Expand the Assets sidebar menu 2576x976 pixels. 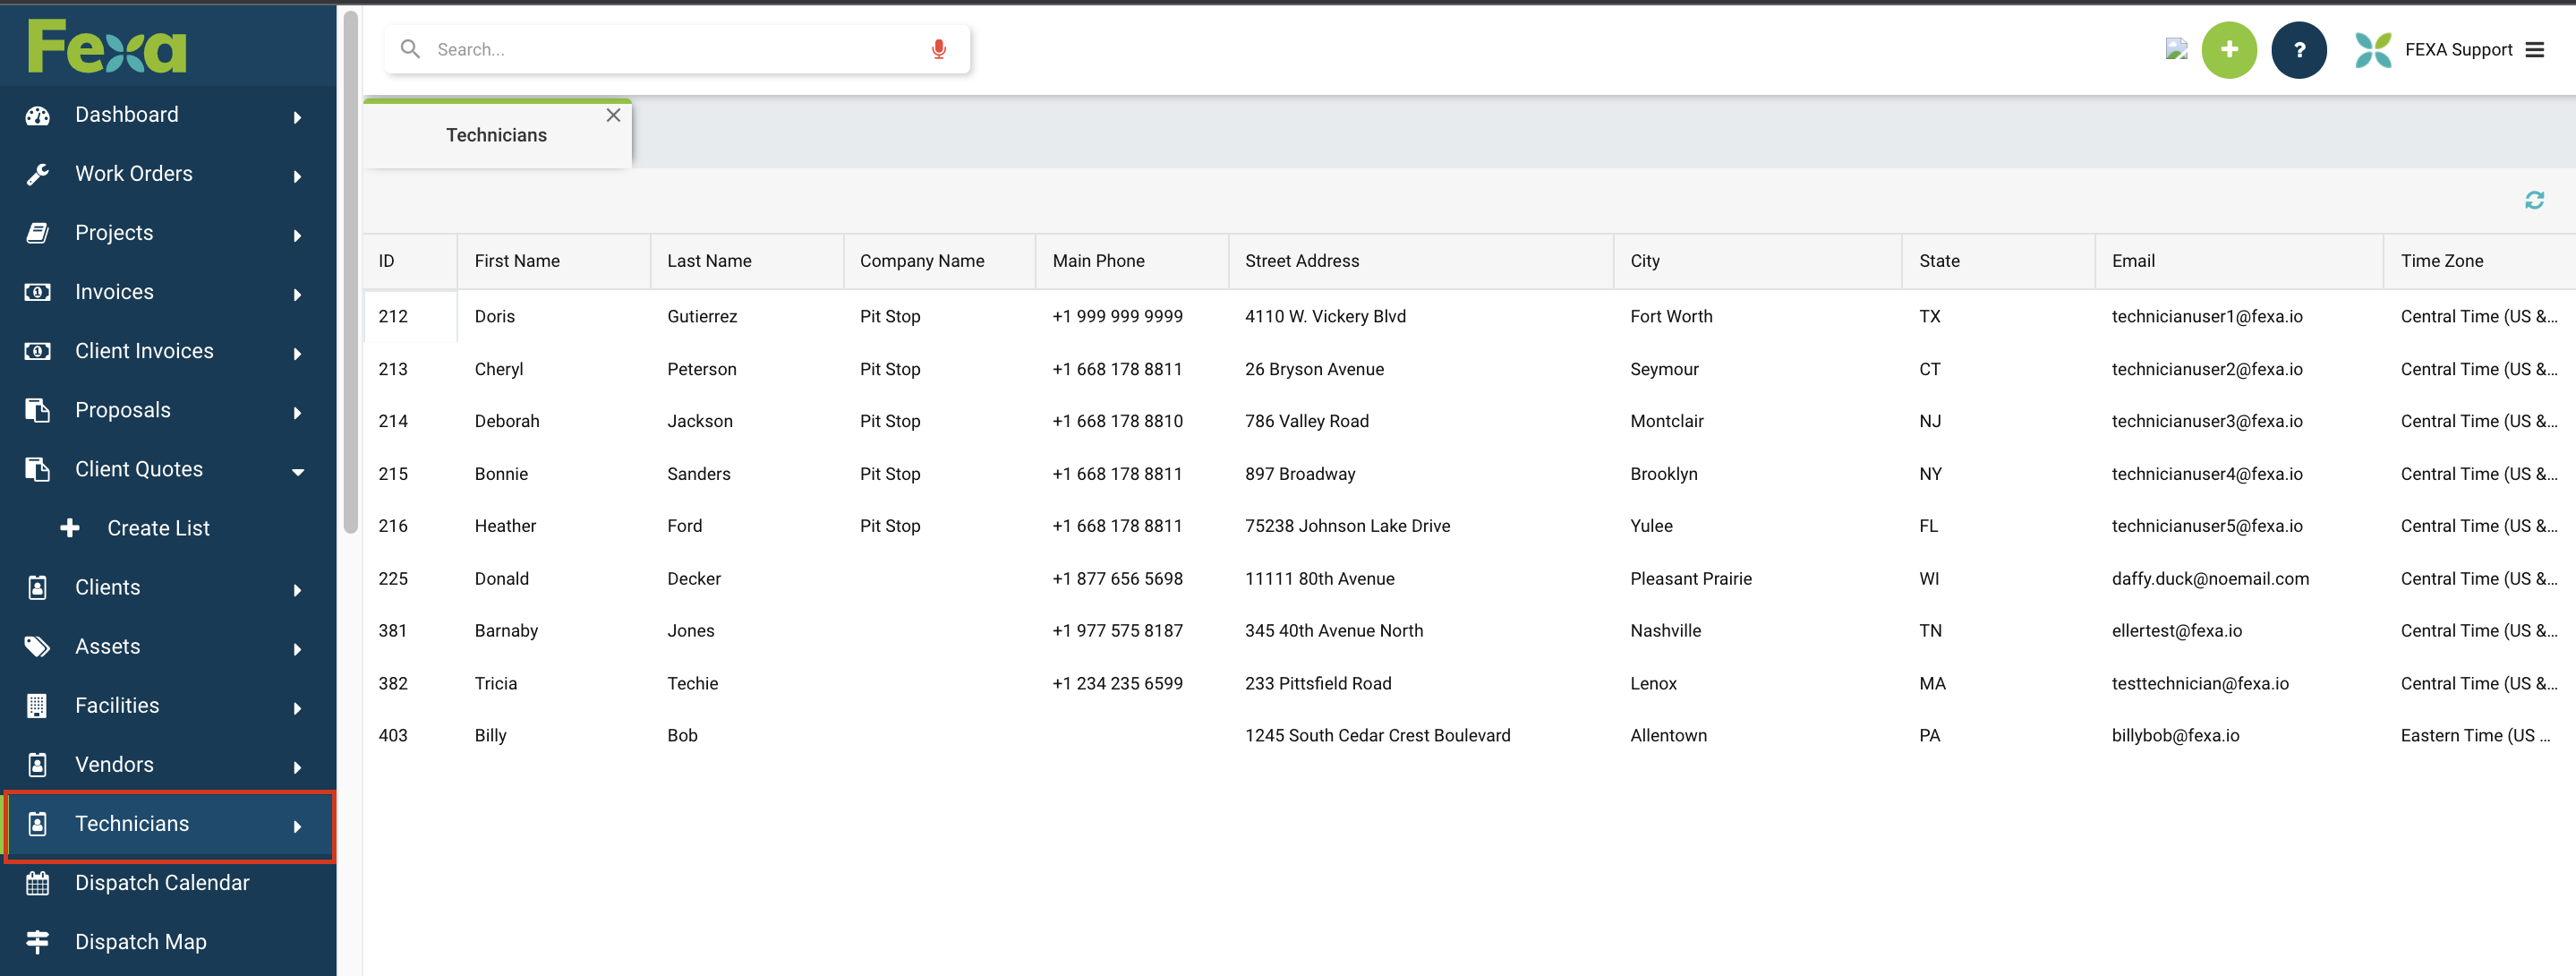pyautogui.click(x=297, y=649)
